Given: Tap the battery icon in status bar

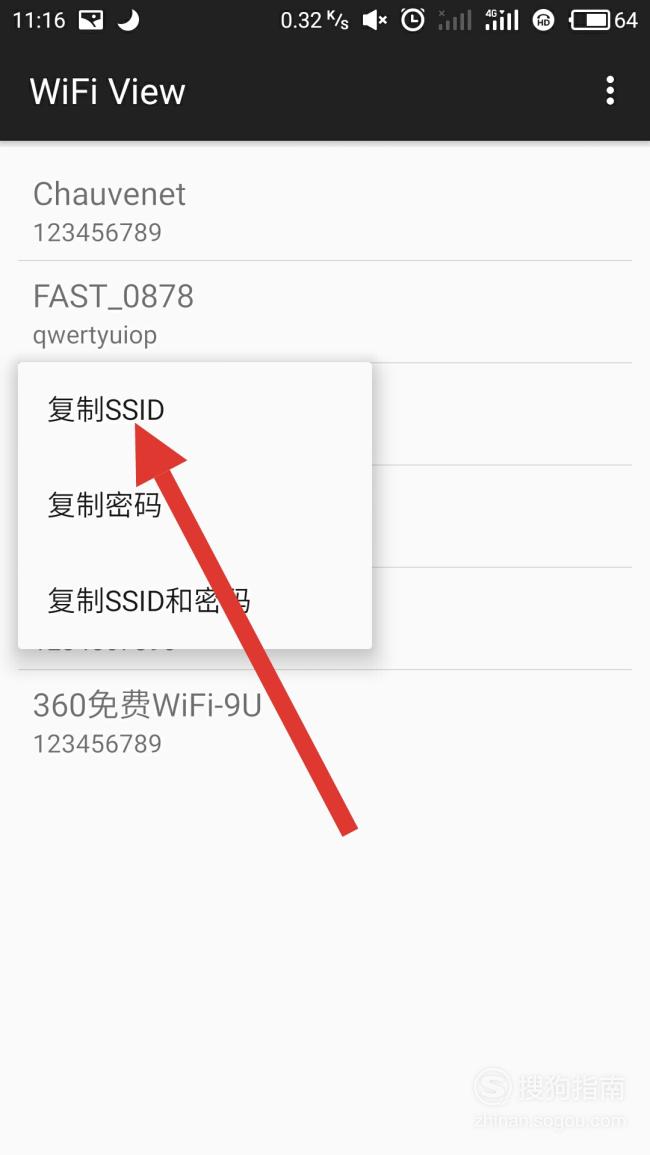Looking at the screenshot, I should coord(590,20).
